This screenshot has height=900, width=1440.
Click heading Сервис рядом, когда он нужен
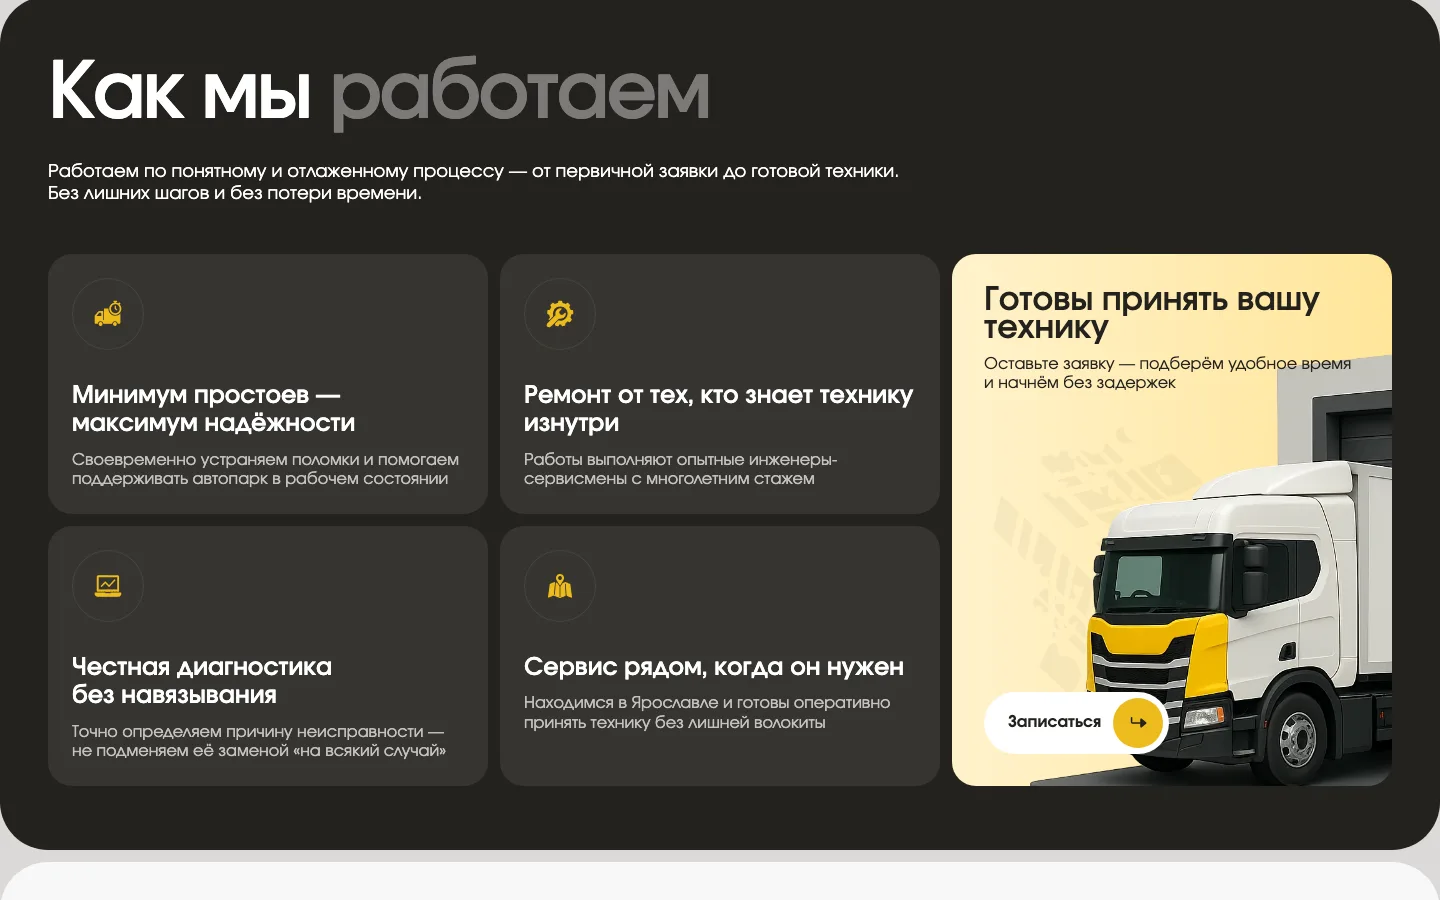pyautogui.click(x=714, y=667)
